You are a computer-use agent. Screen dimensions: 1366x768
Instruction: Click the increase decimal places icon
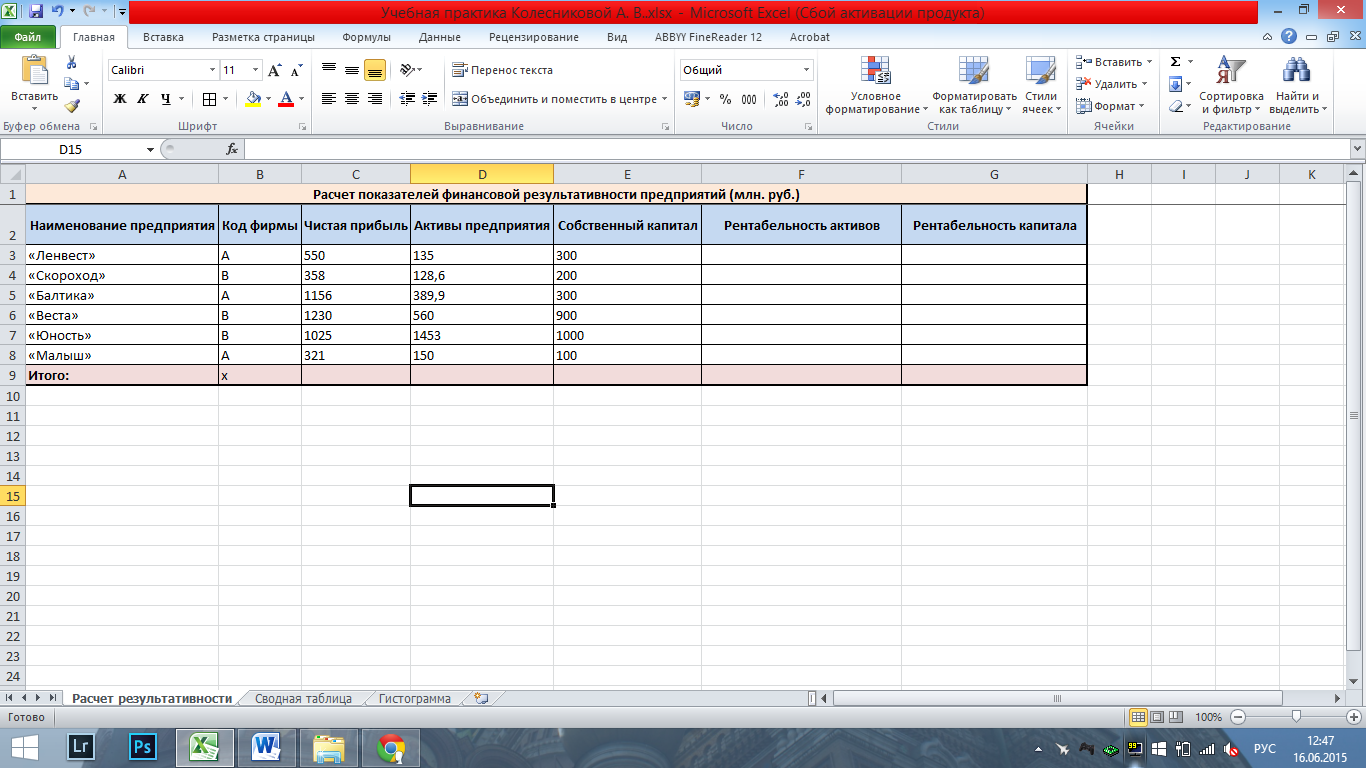click(x=781, y=99)
